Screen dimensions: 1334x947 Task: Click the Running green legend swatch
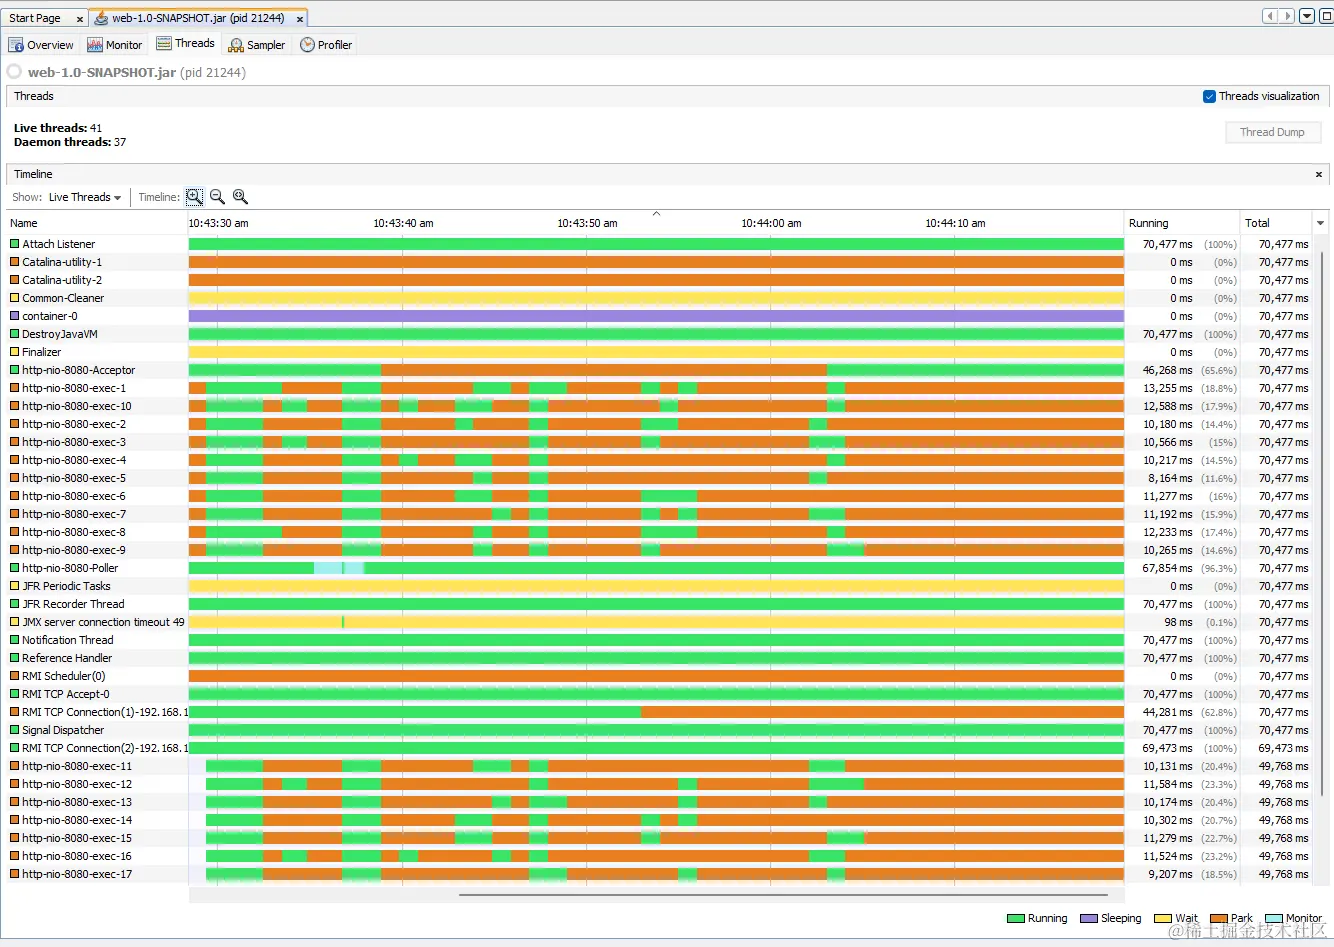[x=1016, y=918]
